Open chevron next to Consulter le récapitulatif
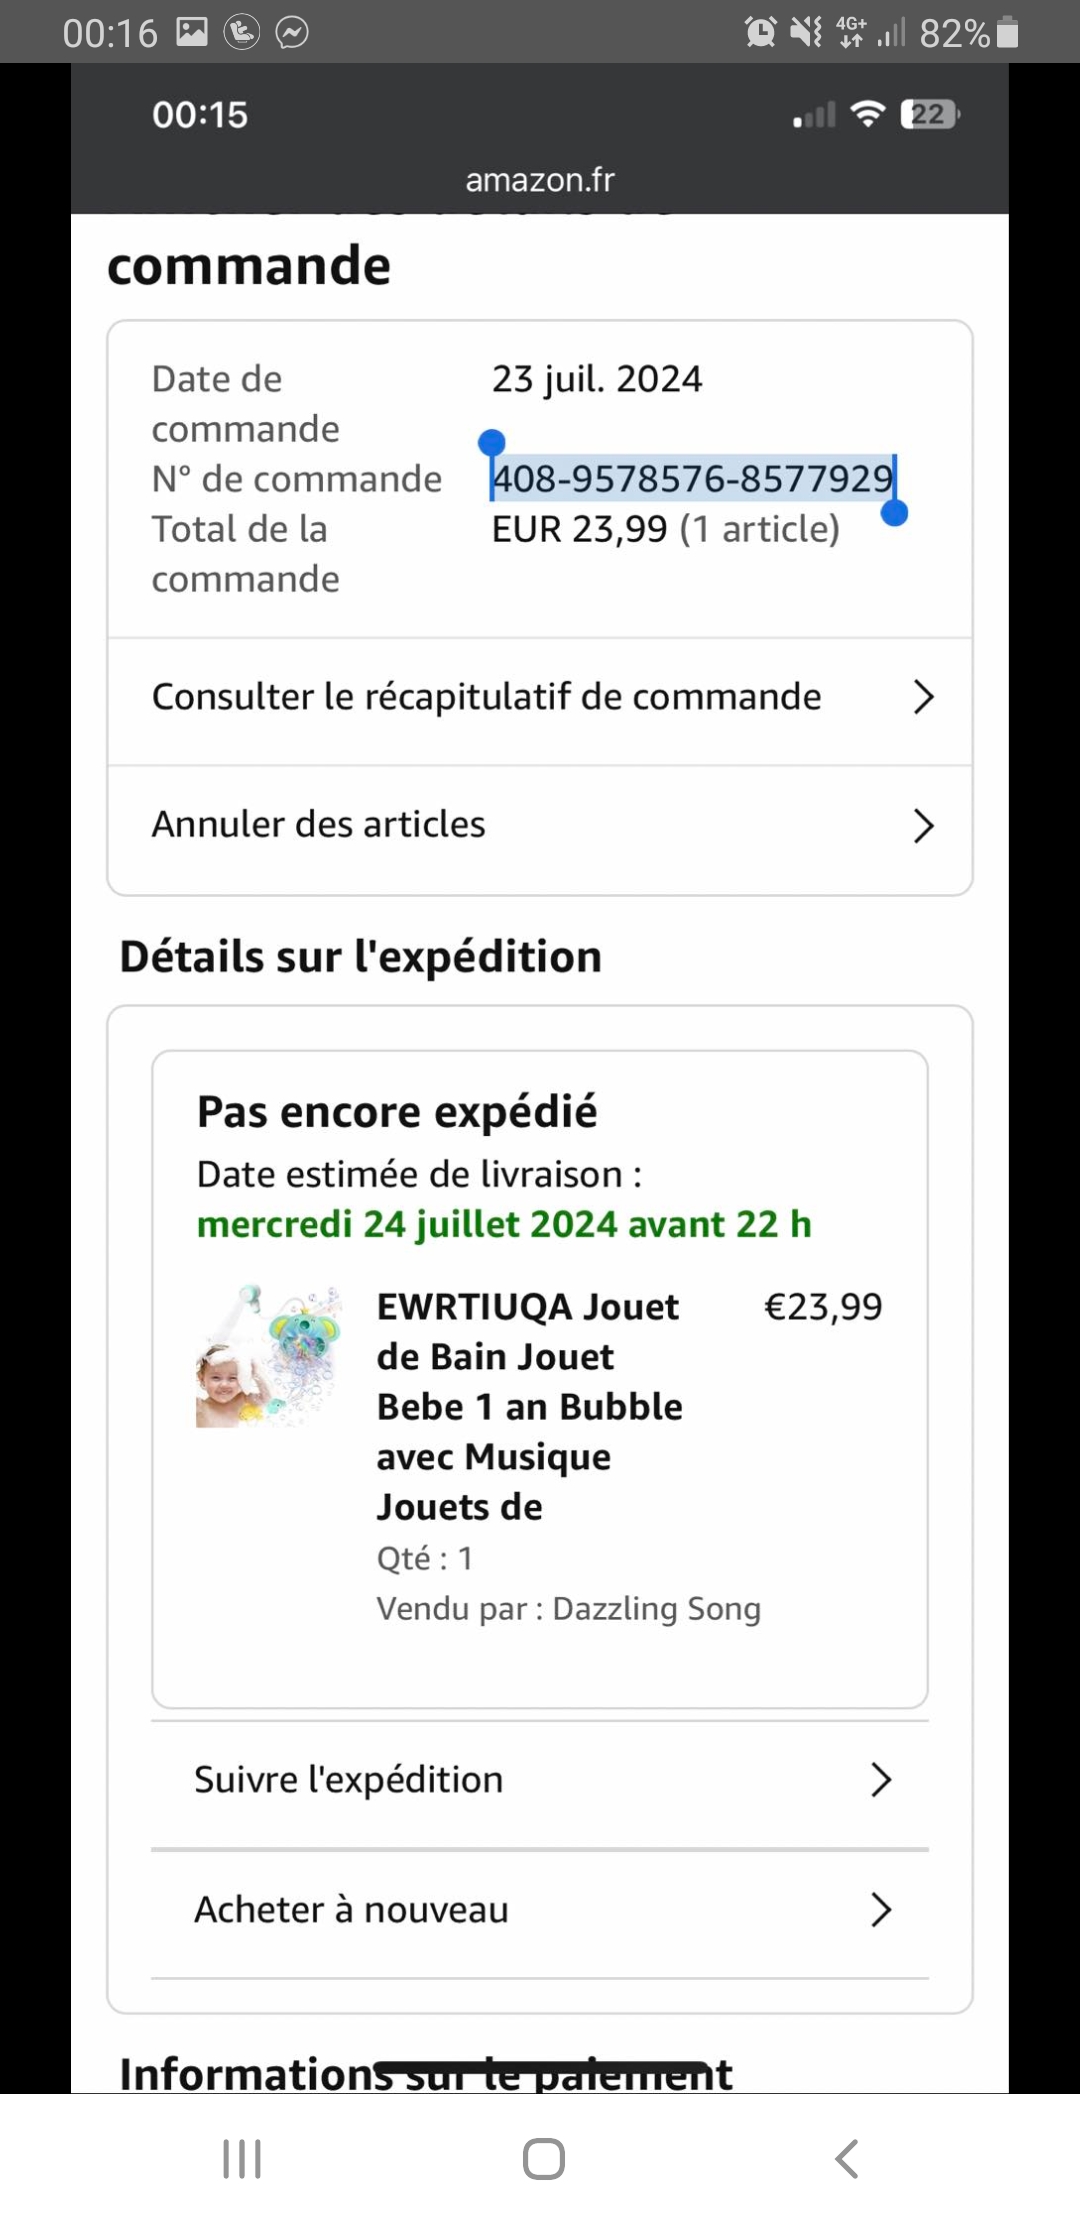The height and width of the screenshot is (2220, 1080). click(x=923, y=697)
